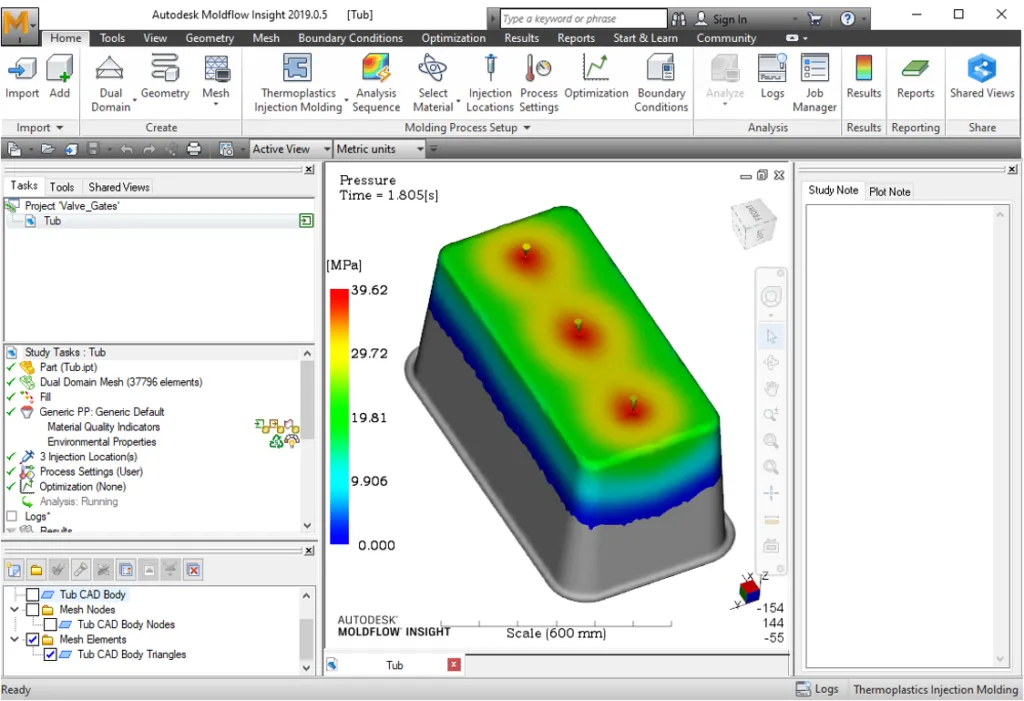The width and height of the screenshot is (1024, 701).
Task: Collapse the Mesh Nodes tree node
Action: coord(14,610)
